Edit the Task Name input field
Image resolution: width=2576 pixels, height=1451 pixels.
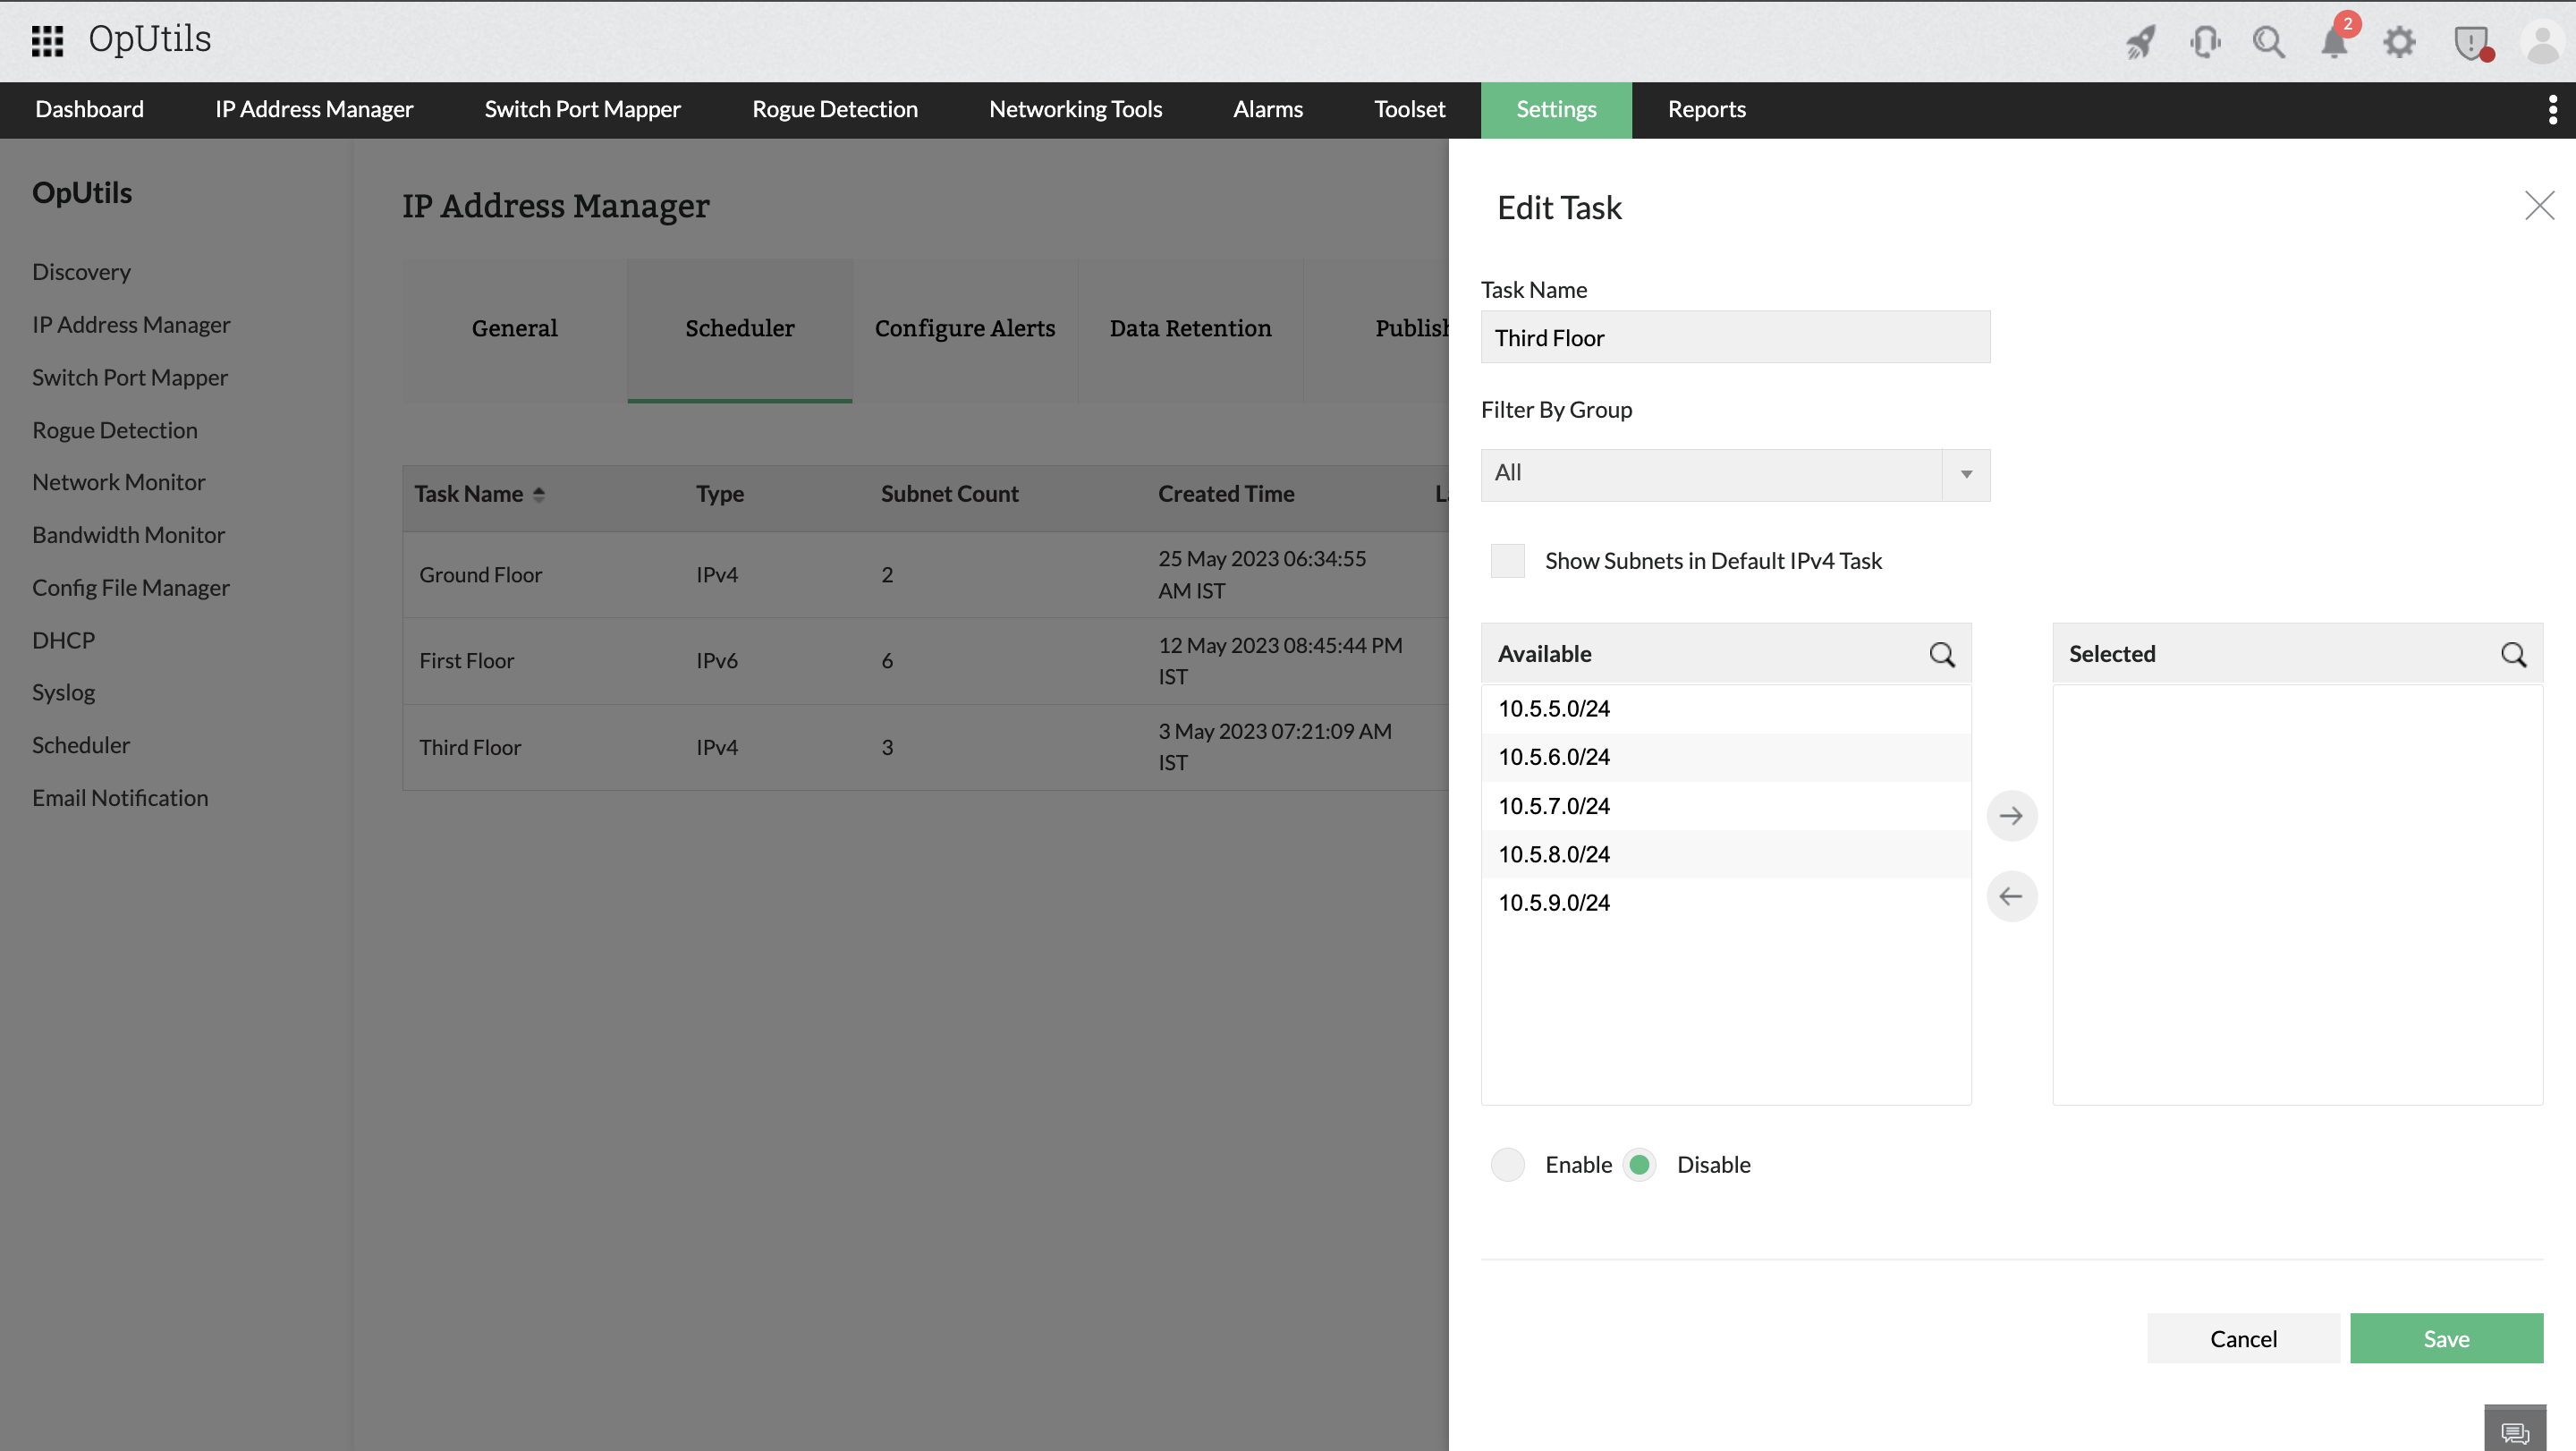[x=1735, y=337]
